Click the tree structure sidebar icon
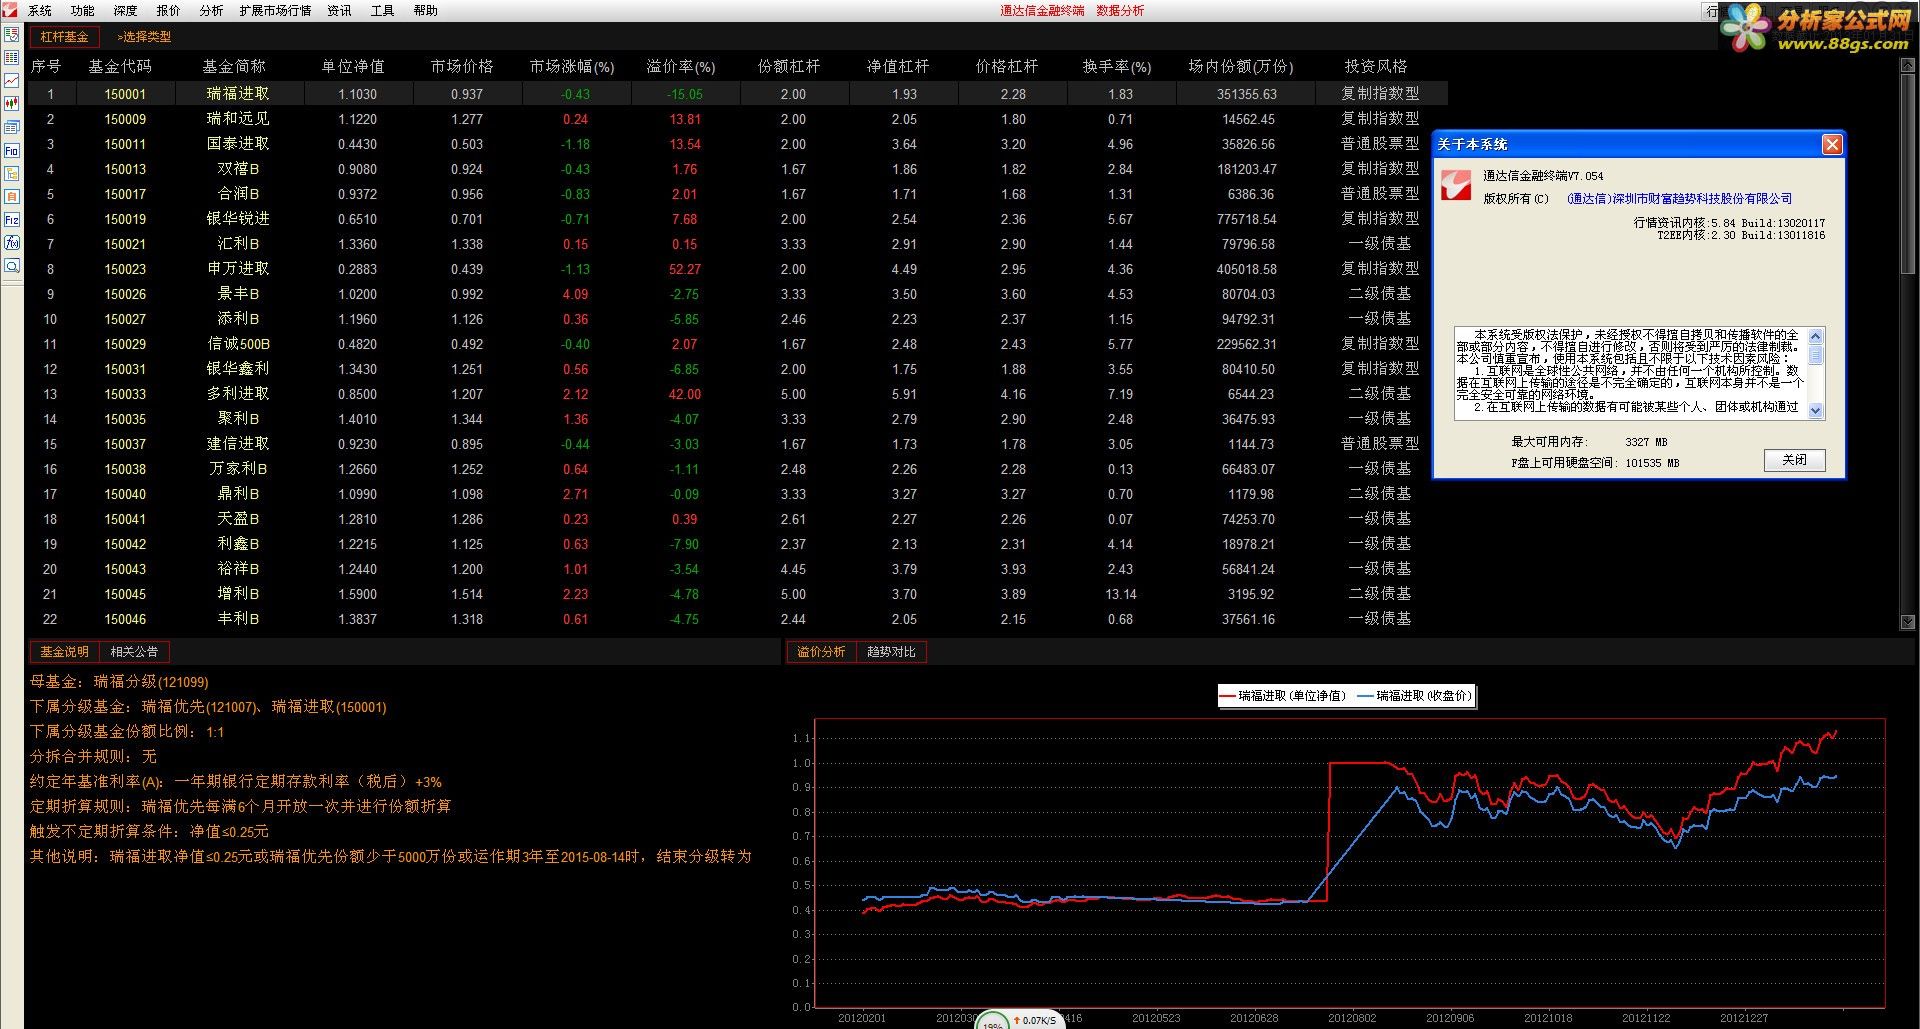This screenshot has height=1029, width=1920. (x=12, y=173)
